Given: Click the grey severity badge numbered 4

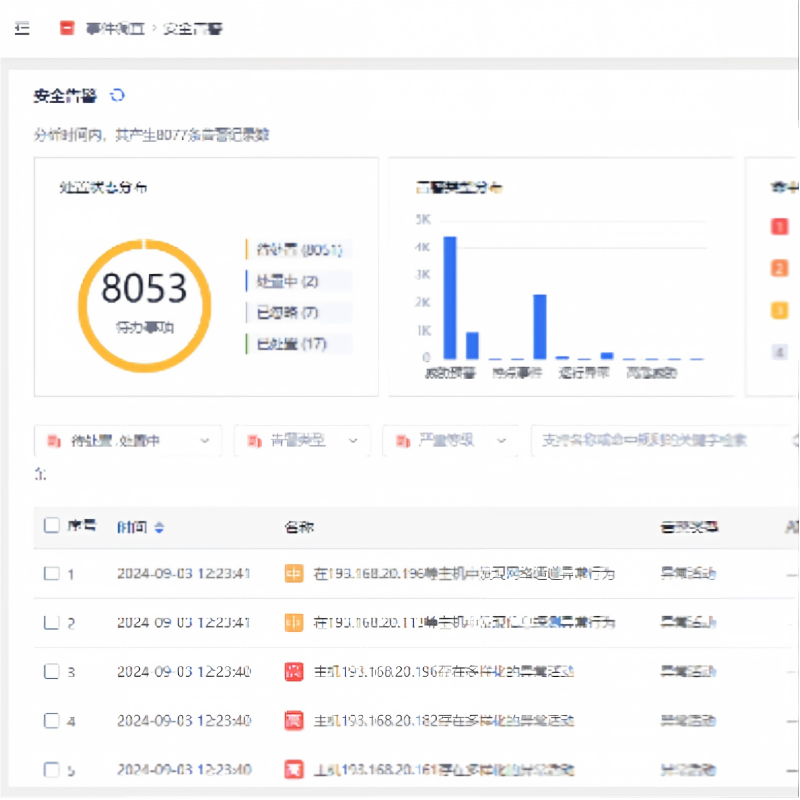Looking at the screenshot, I should [x=779, y=352].
